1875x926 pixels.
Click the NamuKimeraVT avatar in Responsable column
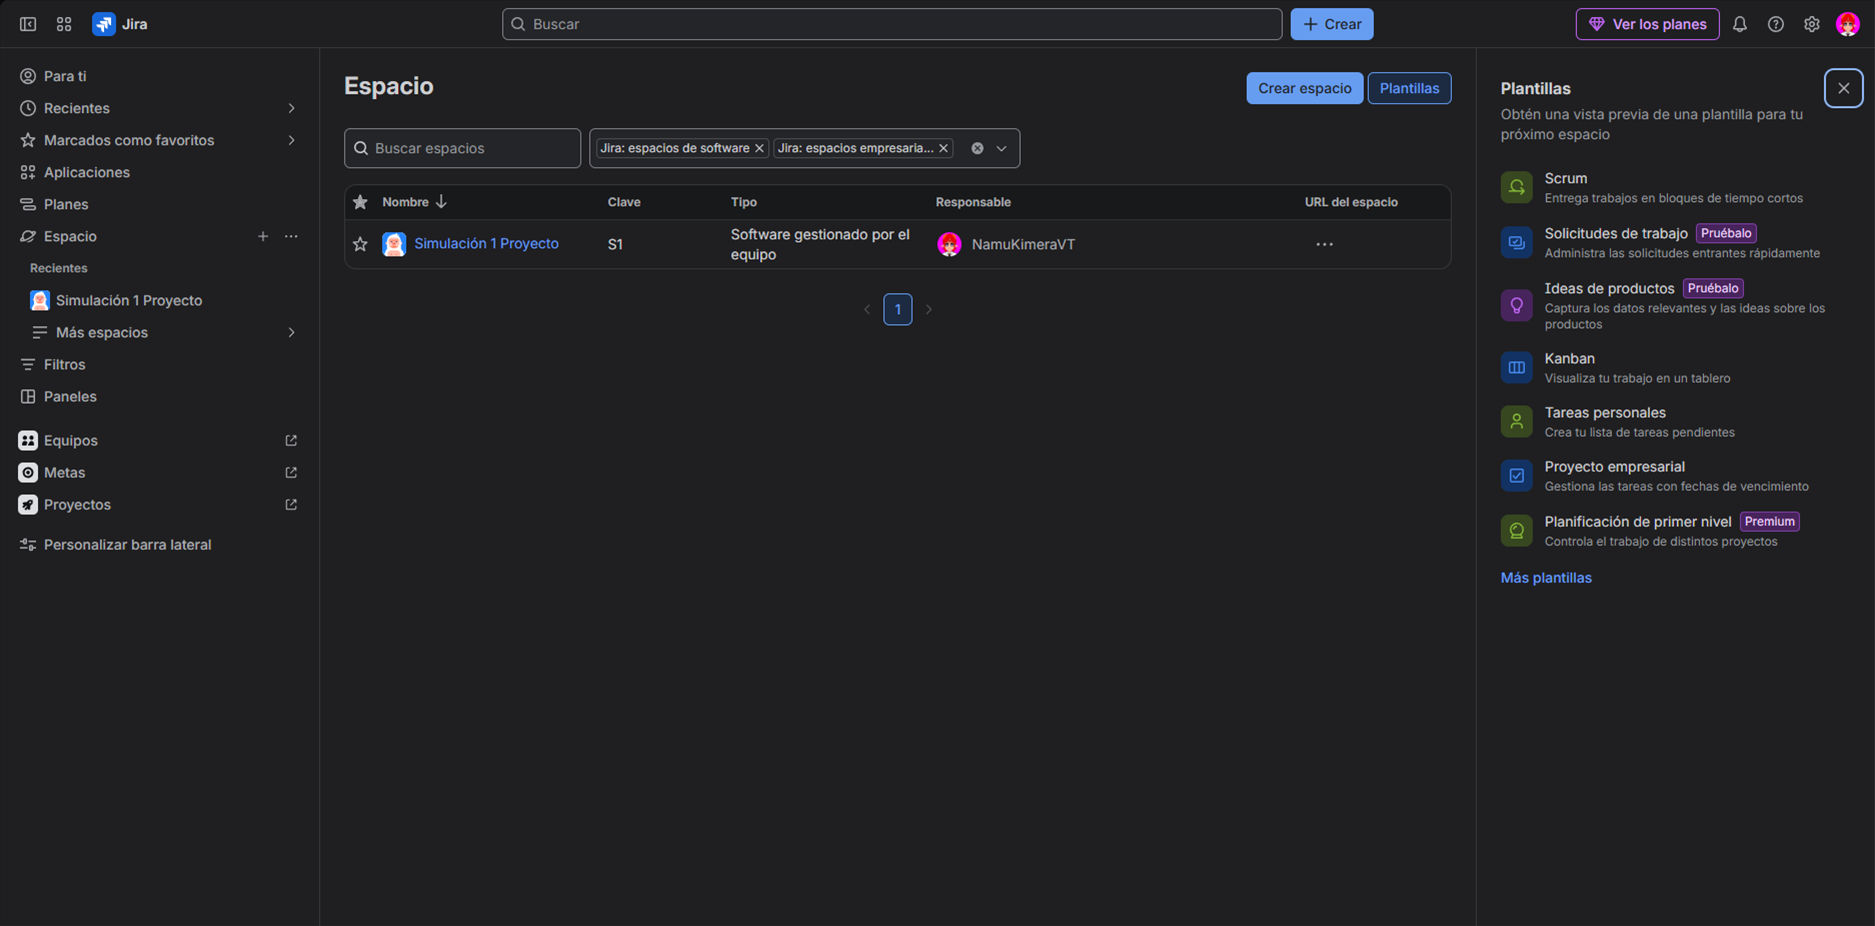pyautogui.click(x=949, y=244)
